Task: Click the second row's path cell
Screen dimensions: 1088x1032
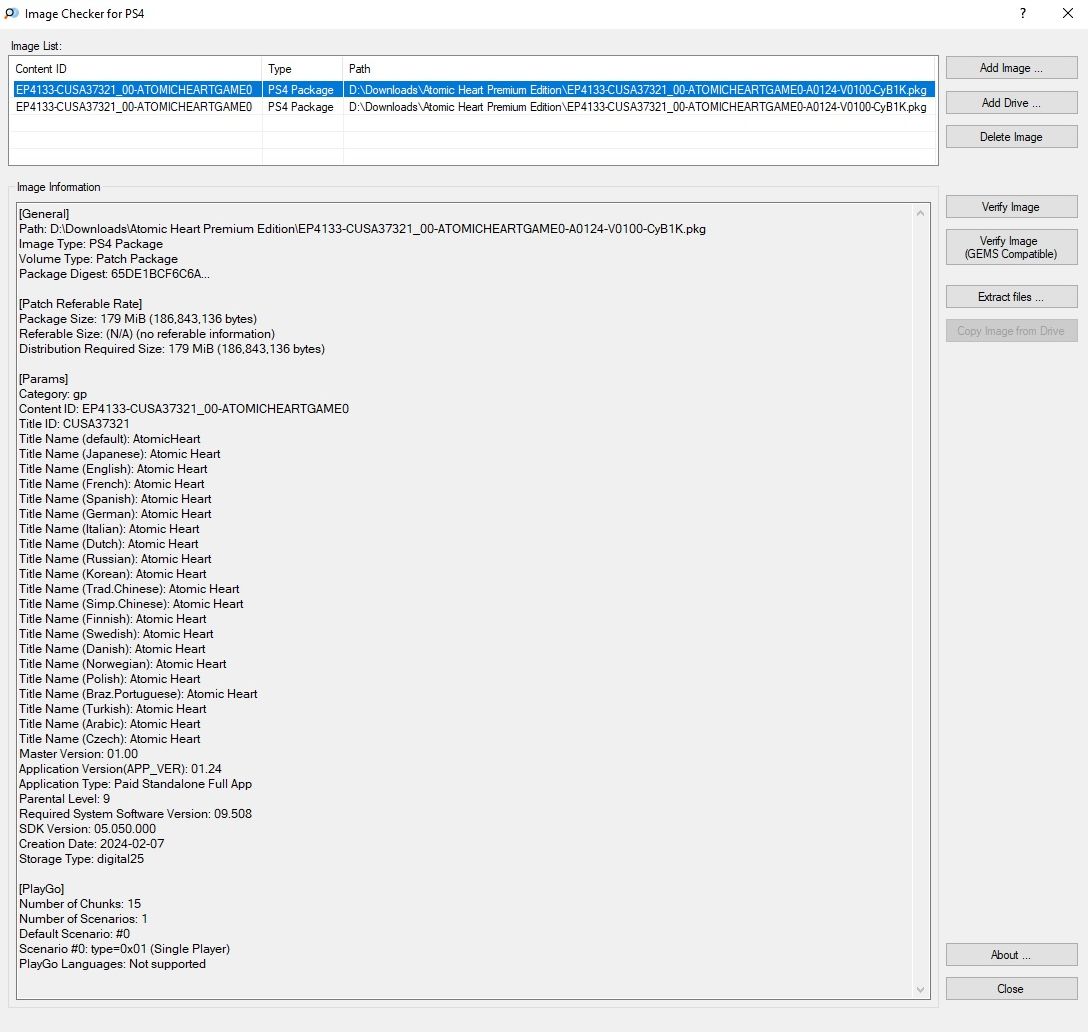Action: pyautogui.click(x=638, y=107)
